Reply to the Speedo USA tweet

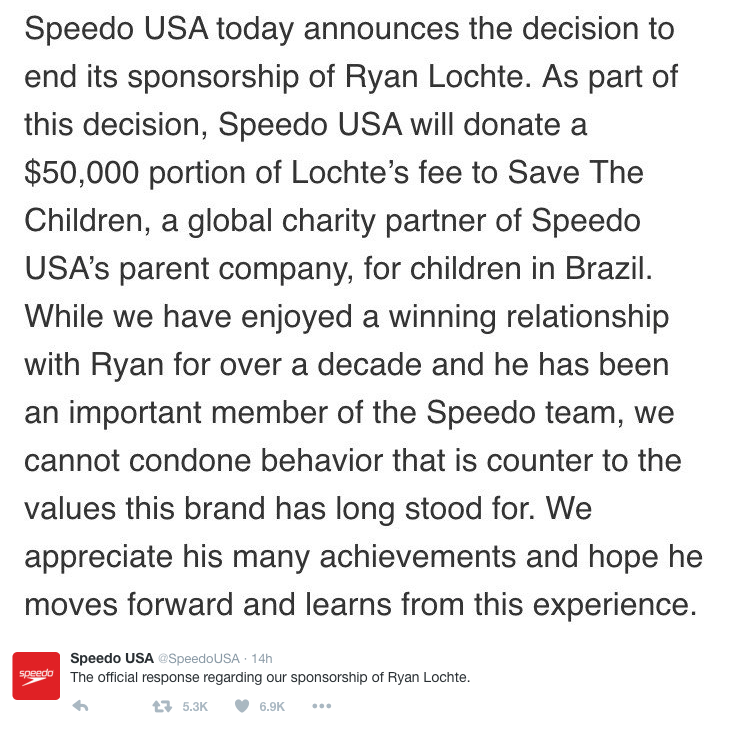82,706
